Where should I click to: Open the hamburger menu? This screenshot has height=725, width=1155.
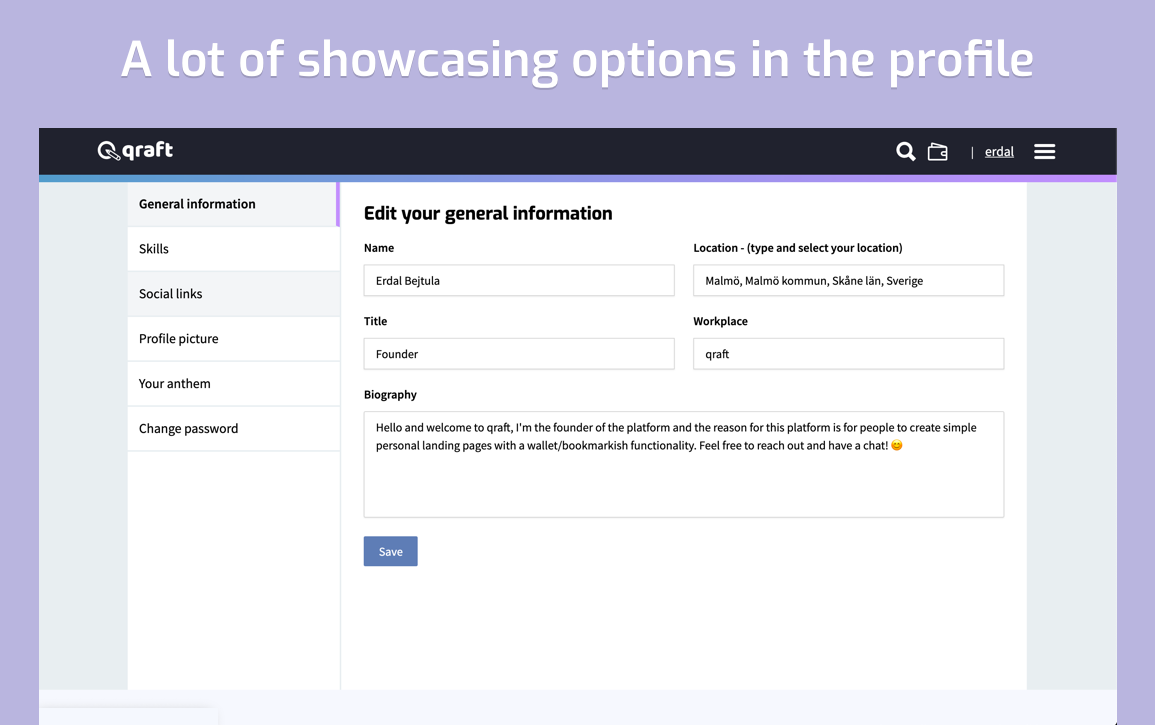pos(1044,152)
